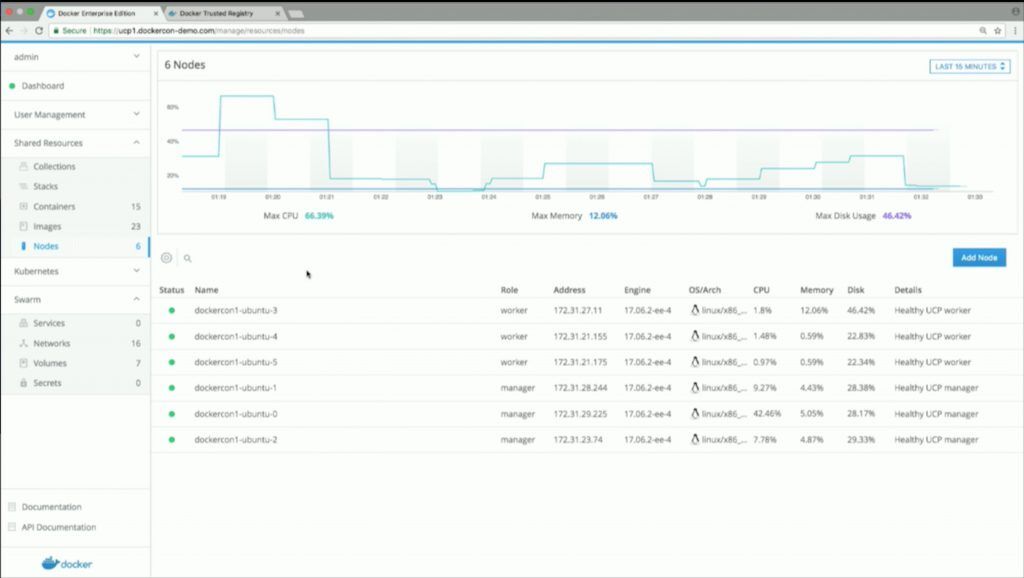Expand the Kubernetes section
The image size is (1024, 578).
coord(136,270)
